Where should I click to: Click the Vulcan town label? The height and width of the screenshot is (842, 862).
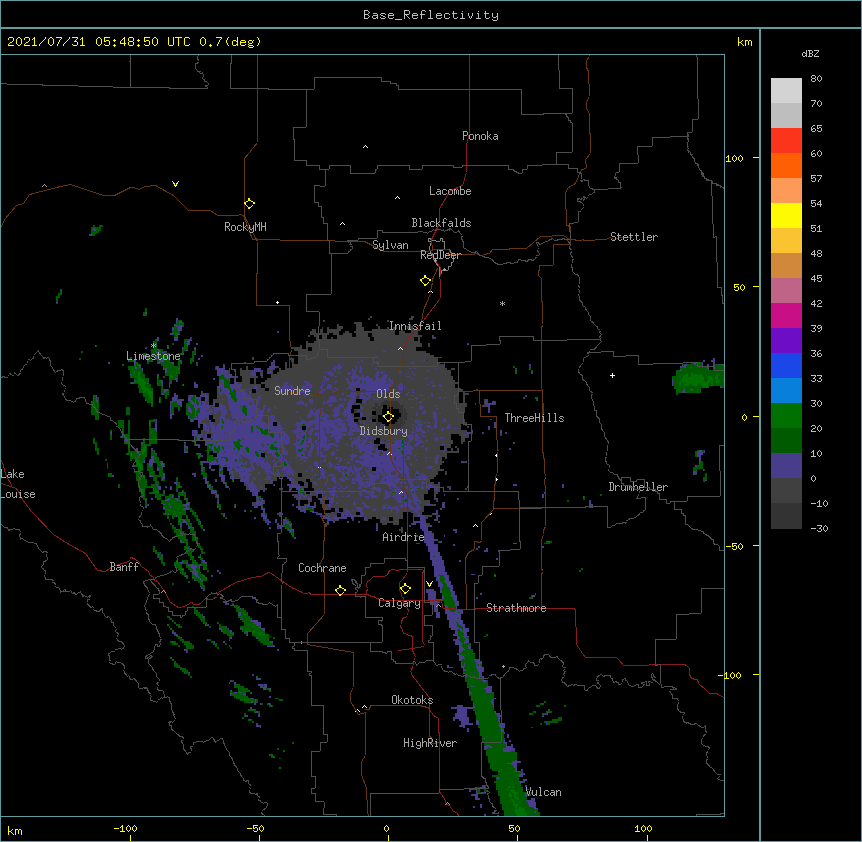tap(543, 792)
